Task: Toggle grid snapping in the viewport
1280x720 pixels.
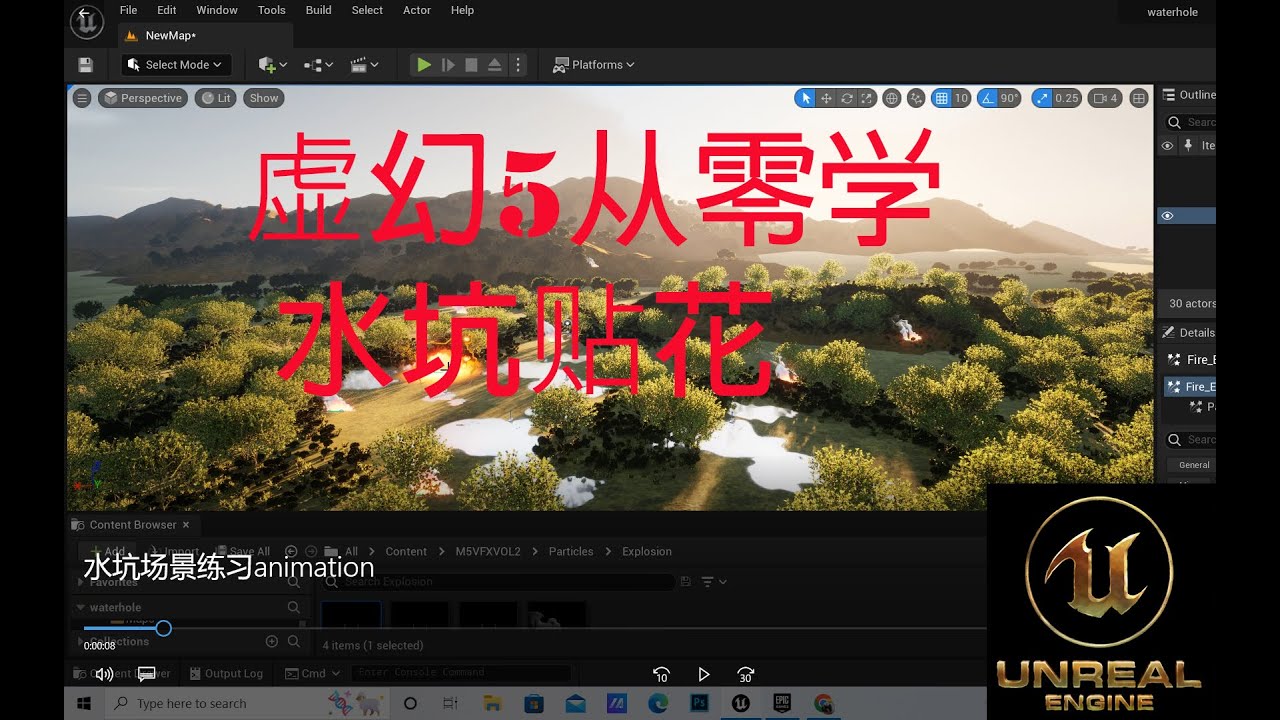Action: [x=941, y=98]
